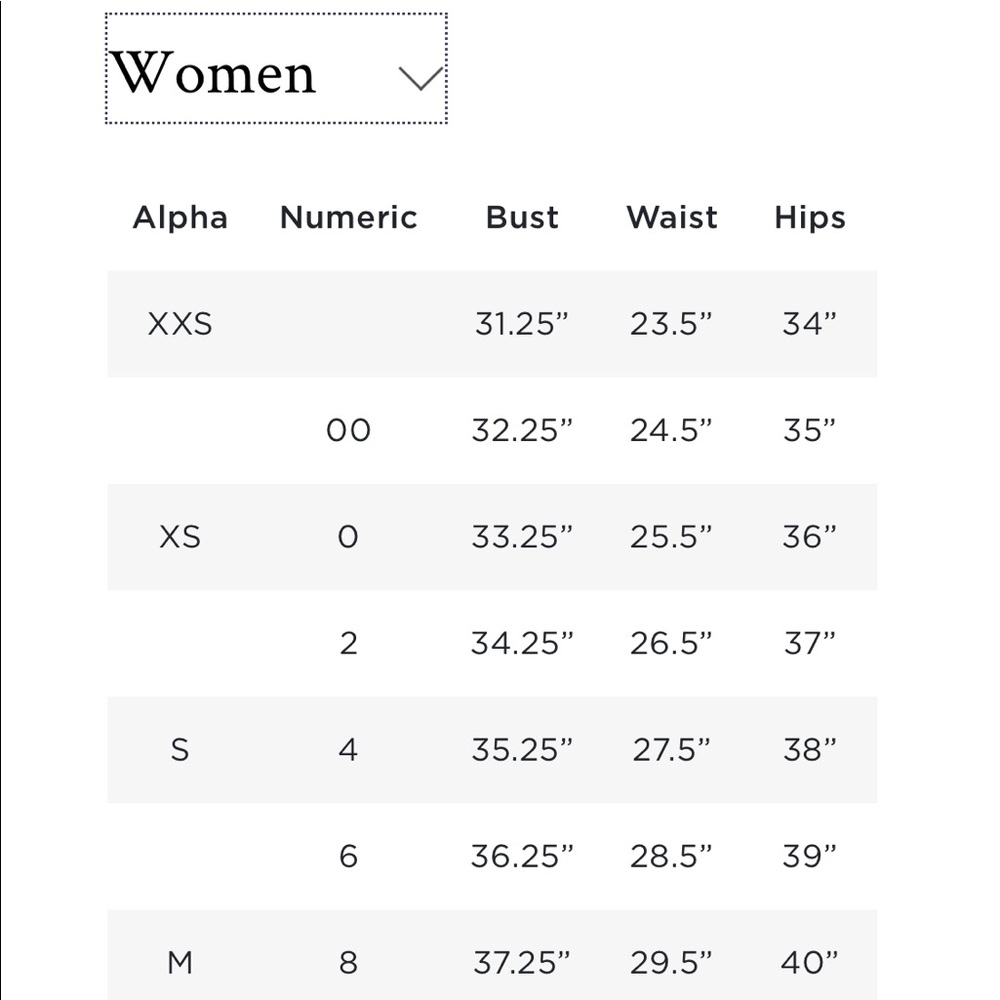Select the 38" hips measurement
1000x1000 pixels.
click(810, 749)
